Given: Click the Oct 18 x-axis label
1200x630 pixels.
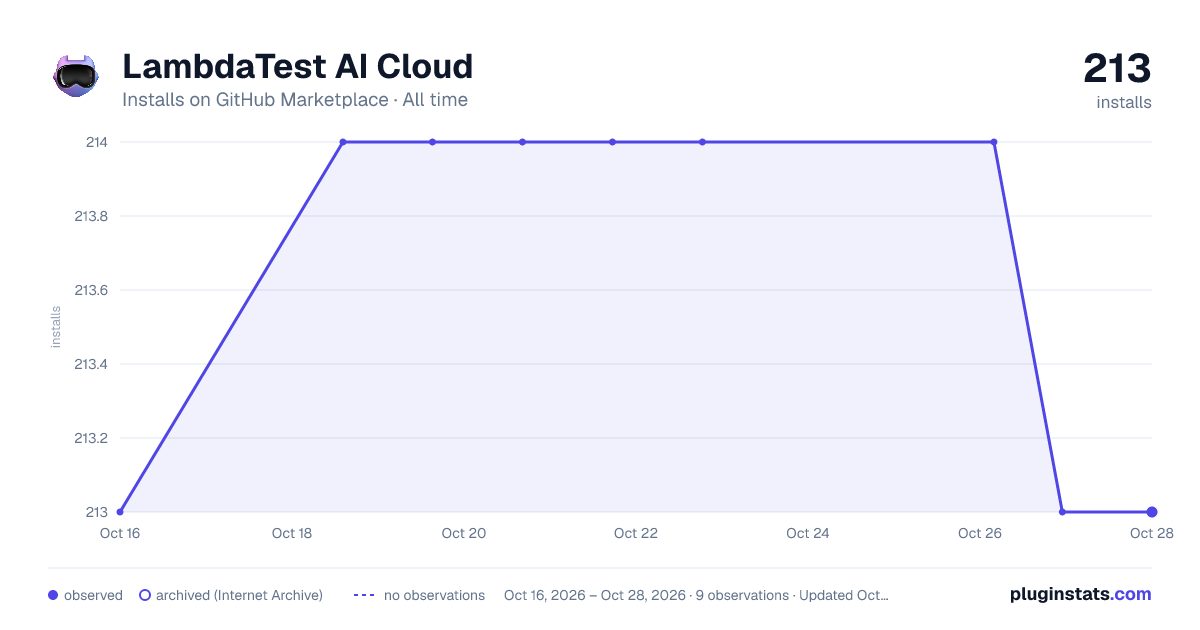Looking at the screenshot, I should (292, 533).
